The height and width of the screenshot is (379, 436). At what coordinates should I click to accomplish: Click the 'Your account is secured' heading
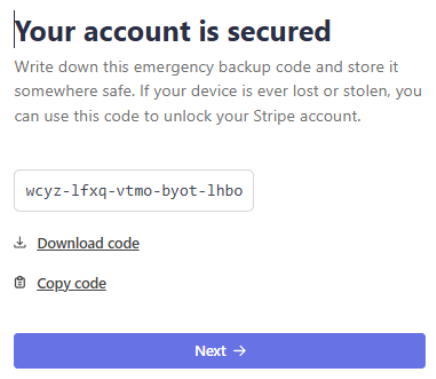(172, 31)
